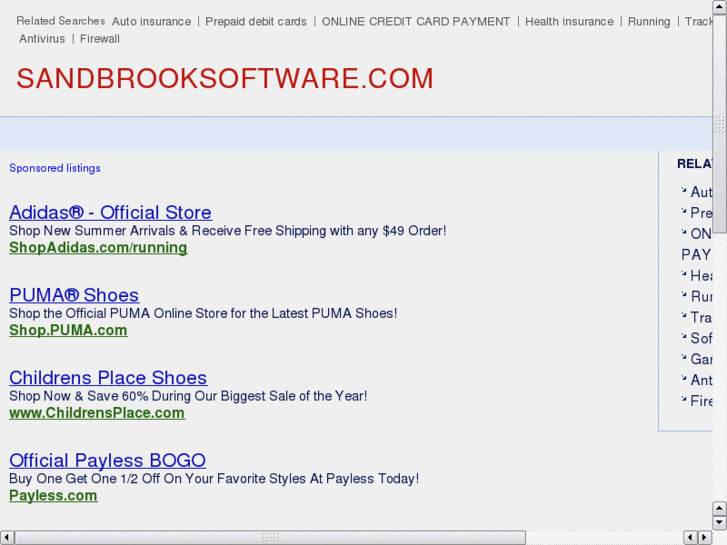Click horizontal scrollbar right arrow
The height and width of the screenshot is (545, 727).
click(x=705, y=538)
